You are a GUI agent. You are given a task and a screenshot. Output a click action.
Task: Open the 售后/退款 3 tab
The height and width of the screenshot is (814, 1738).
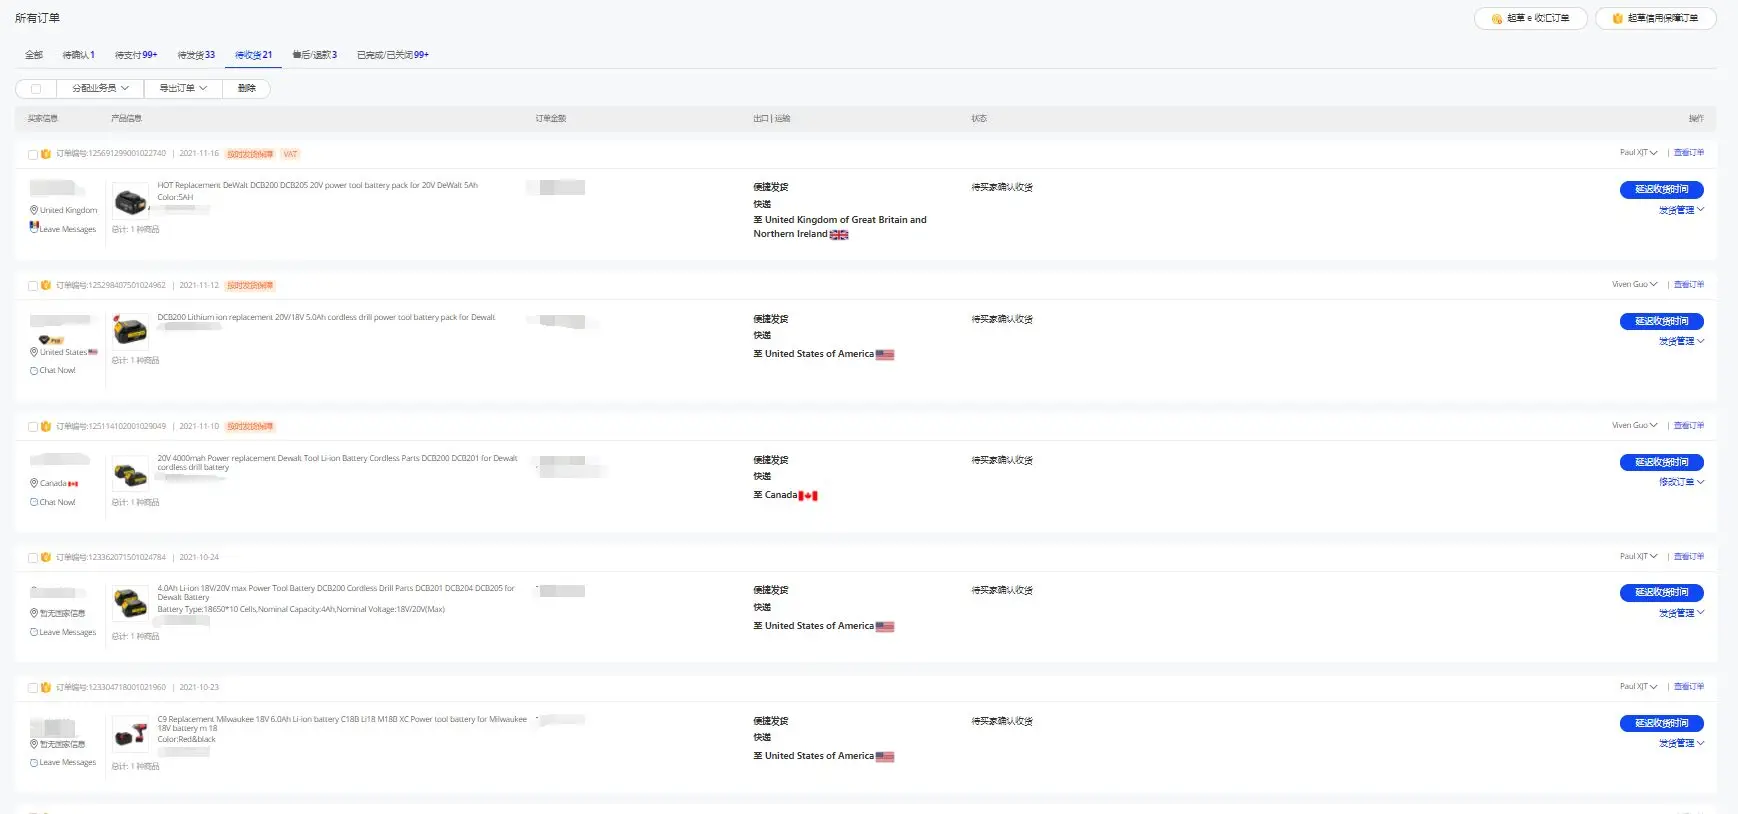coord(314,55)
